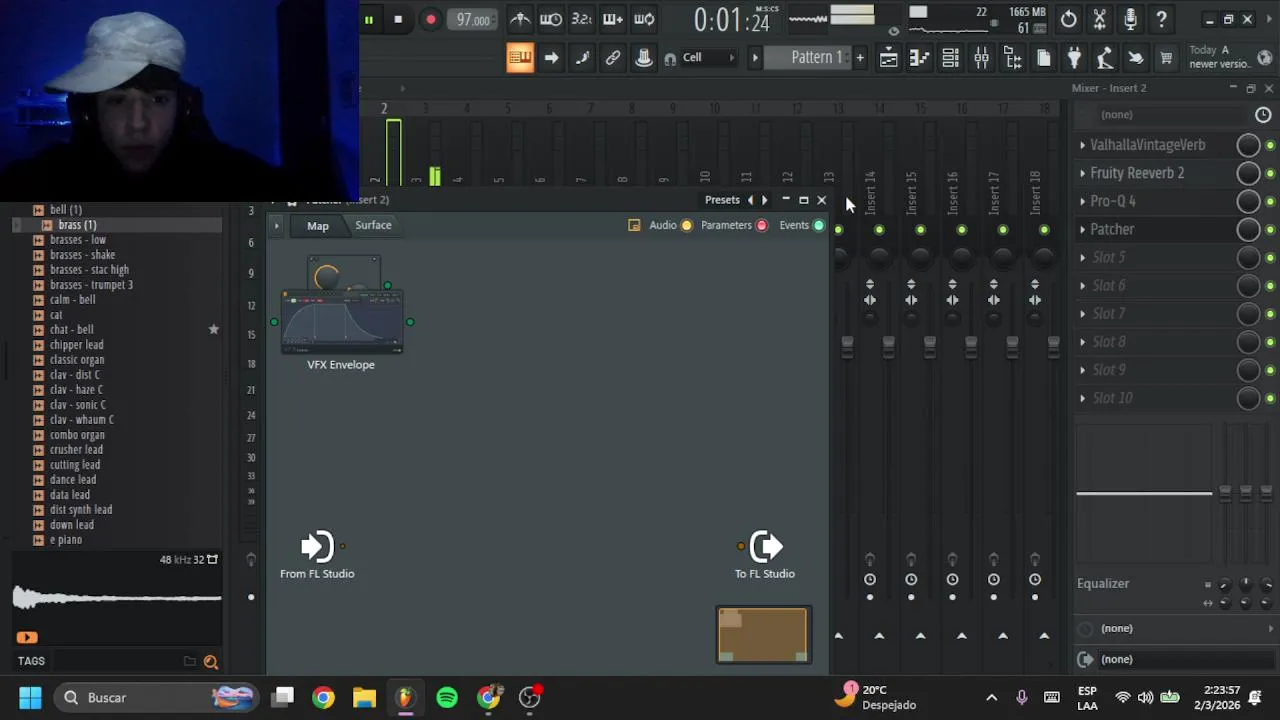The image size is (1280, 720).
Task: Mute Insert 18 track via its green light
Action: pyautogui.click(x=1044, y=230)
